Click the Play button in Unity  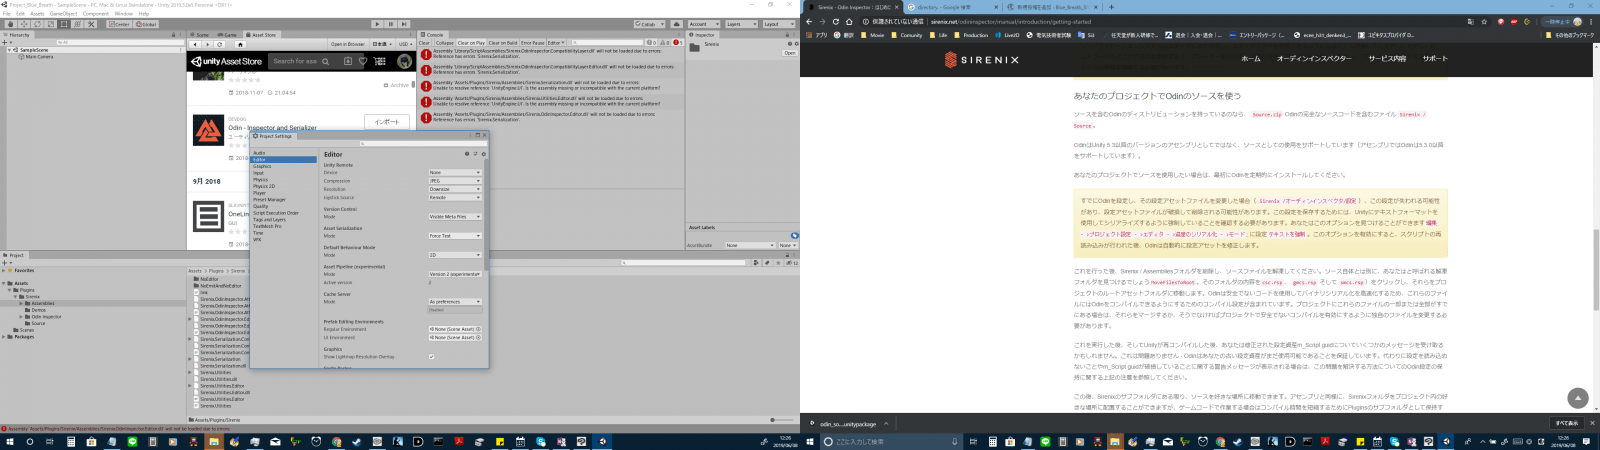tap(377, 24)
